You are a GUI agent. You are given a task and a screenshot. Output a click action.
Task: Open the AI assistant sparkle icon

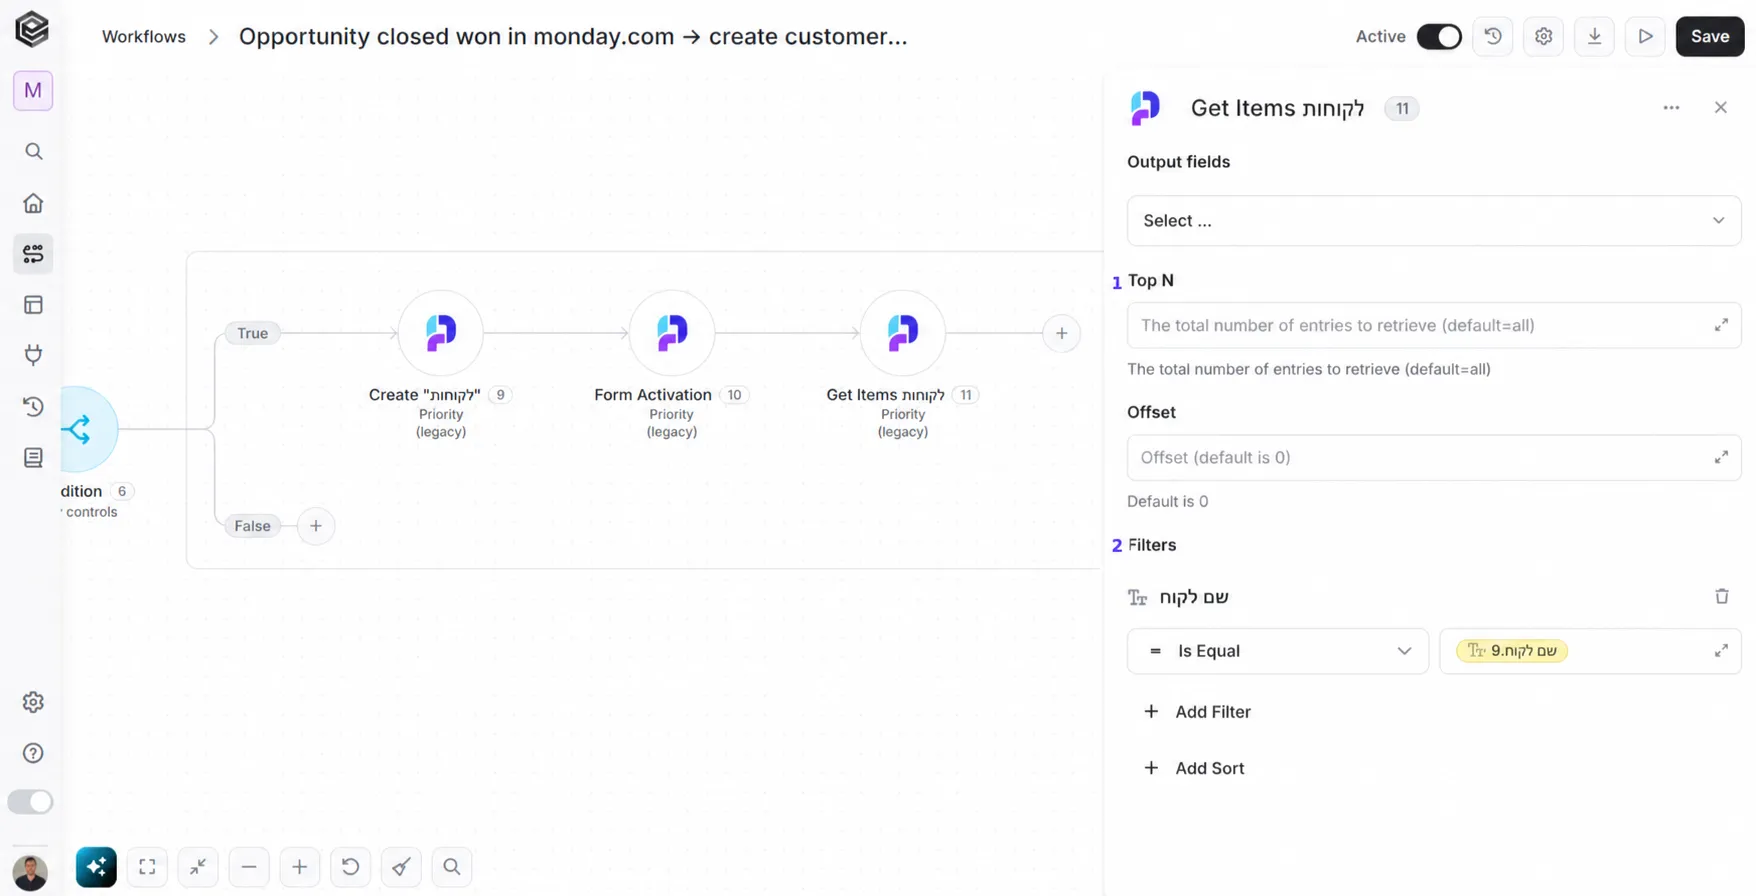coord(96,867)
